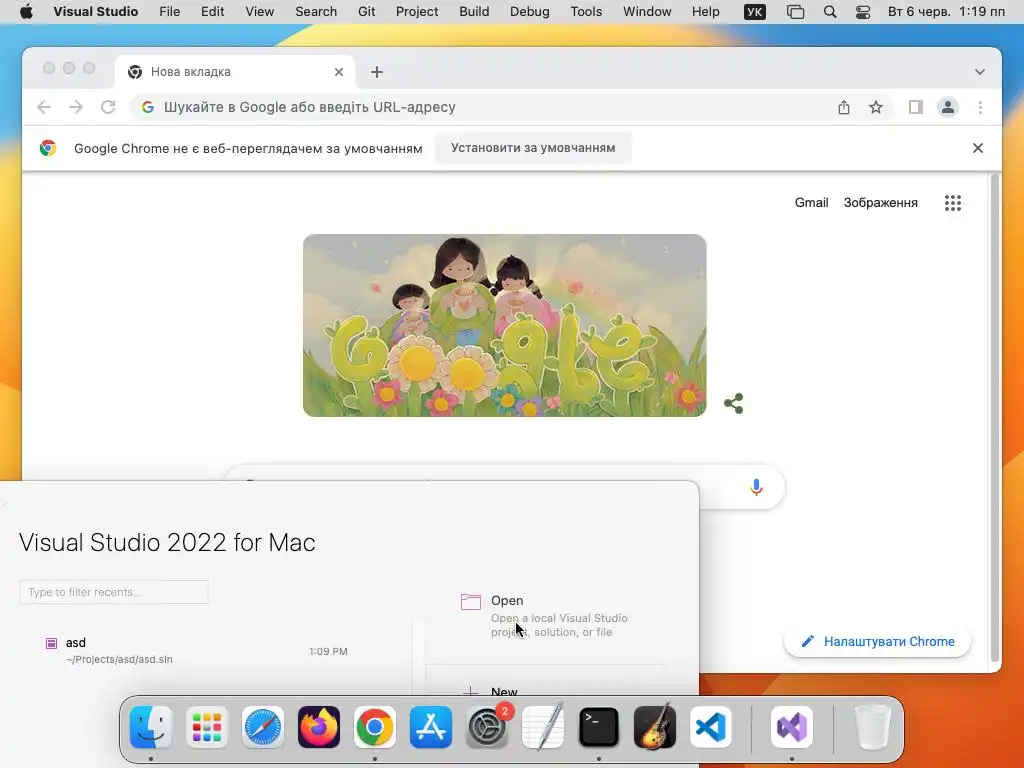Close the Нова вкладка tab

(x=338, y=72)
